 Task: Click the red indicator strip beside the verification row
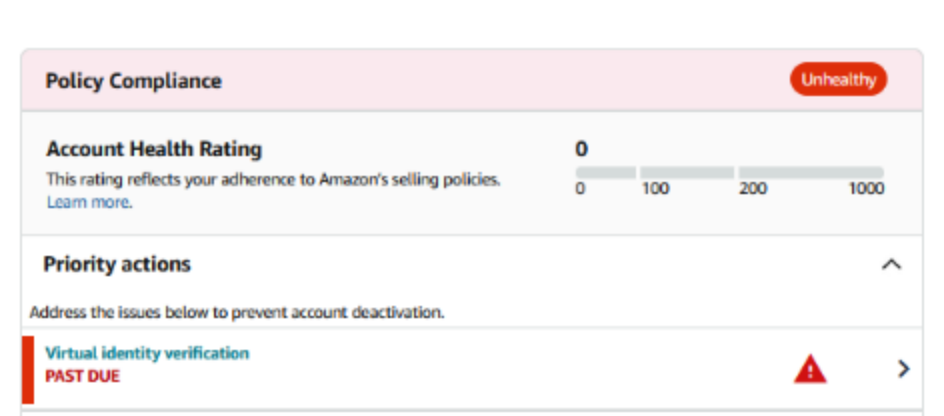28,370
